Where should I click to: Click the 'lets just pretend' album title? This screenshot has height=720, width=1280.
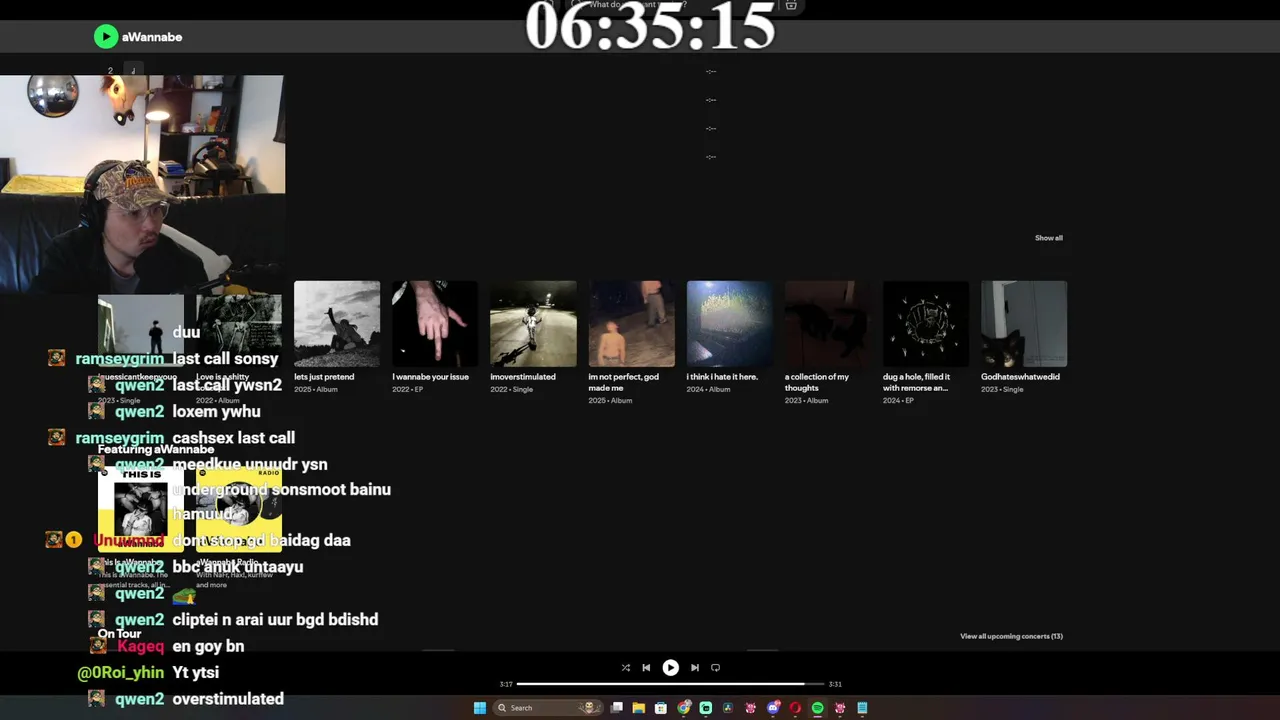324,377
